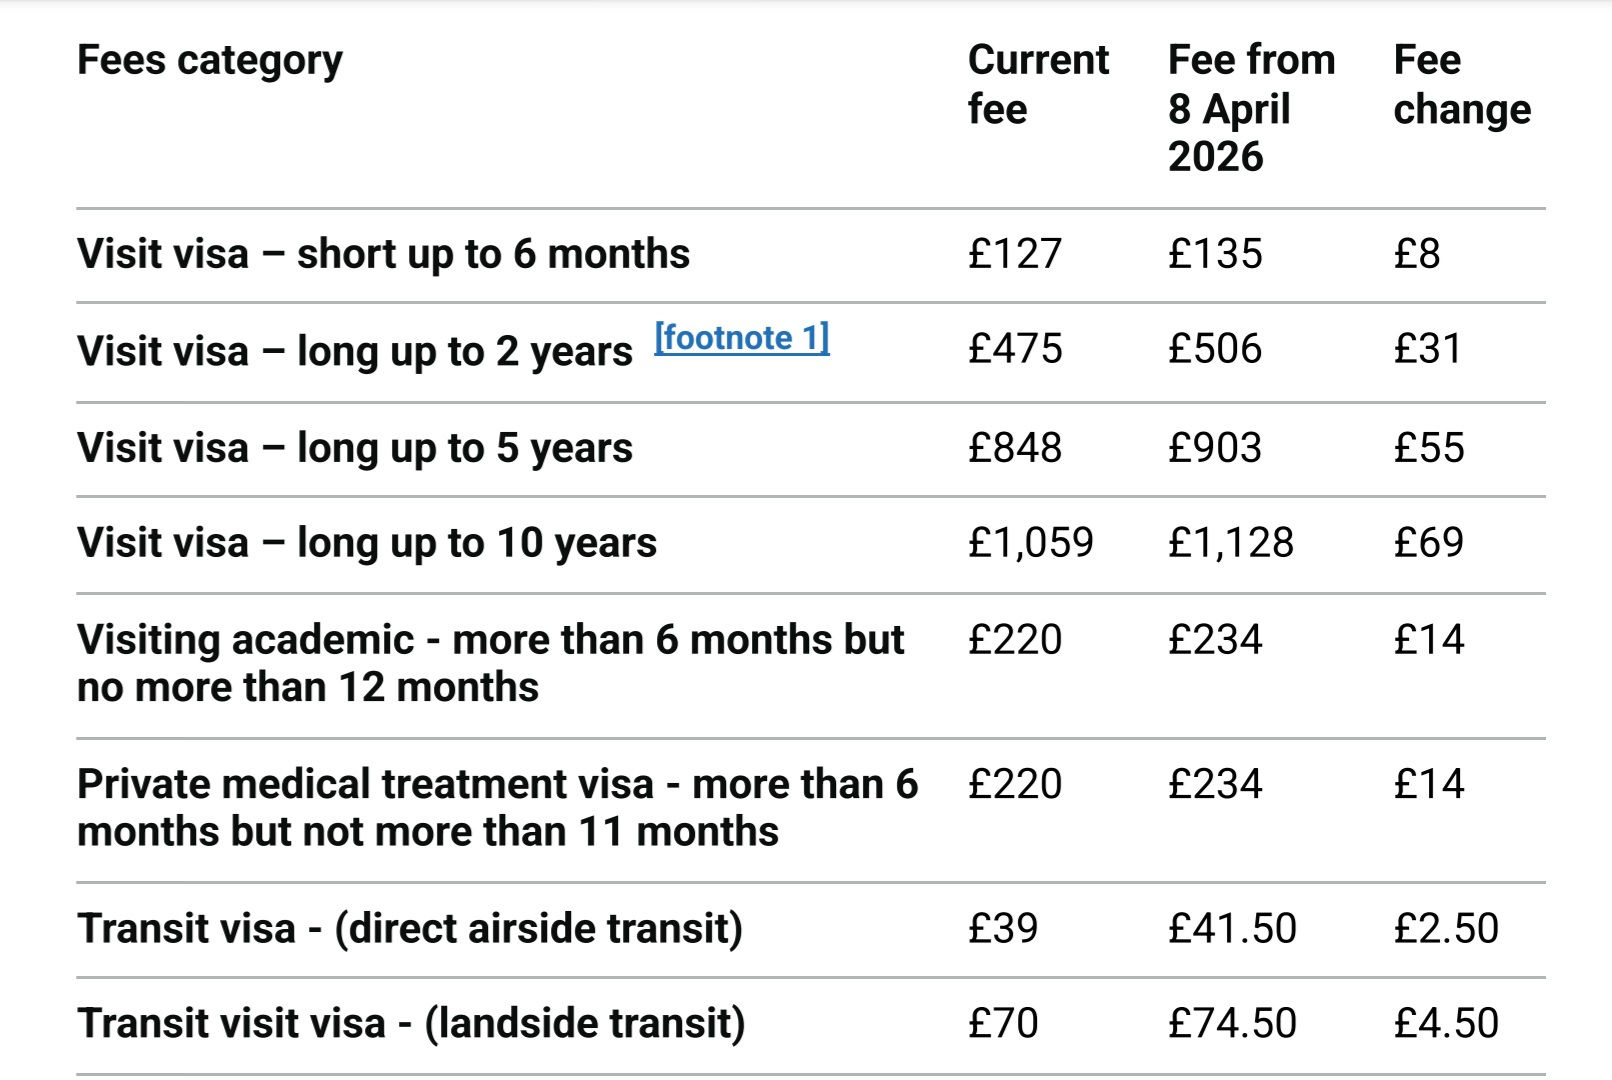
Task: Click the Private medical treatment visa label
Action: [x=497, y=807]
